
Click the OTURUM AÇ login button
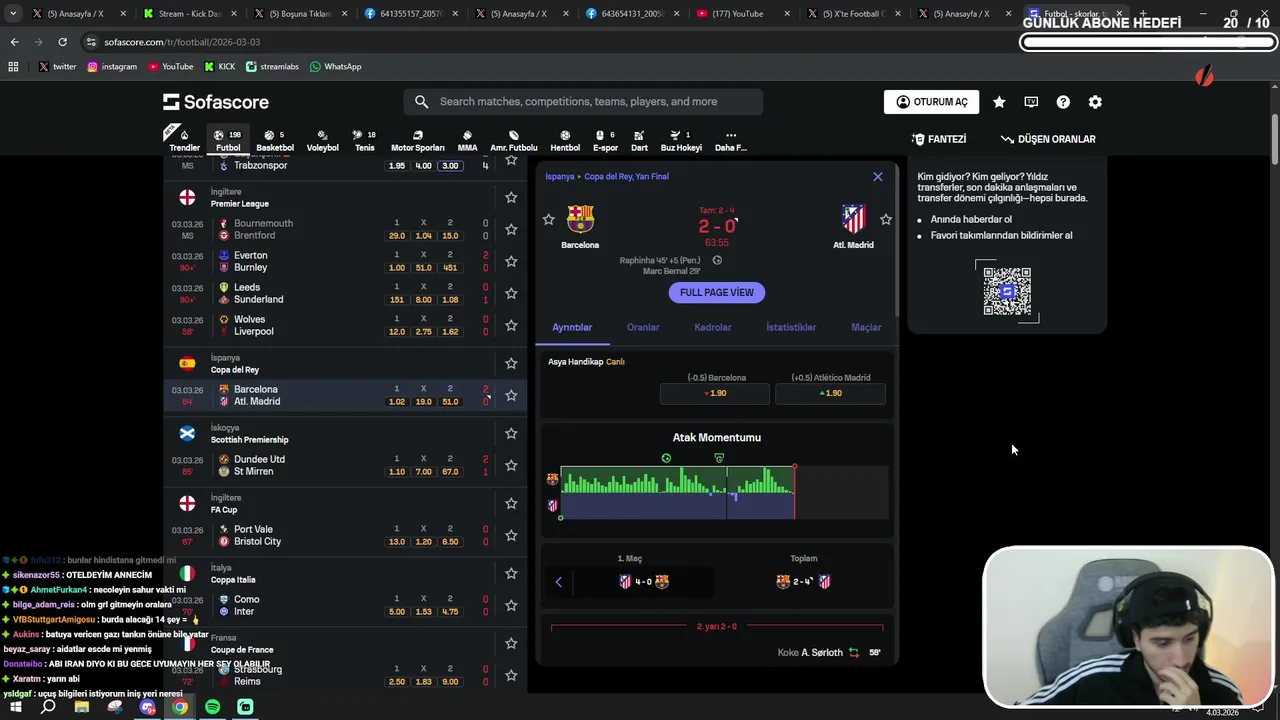click(x=931, y=102)
